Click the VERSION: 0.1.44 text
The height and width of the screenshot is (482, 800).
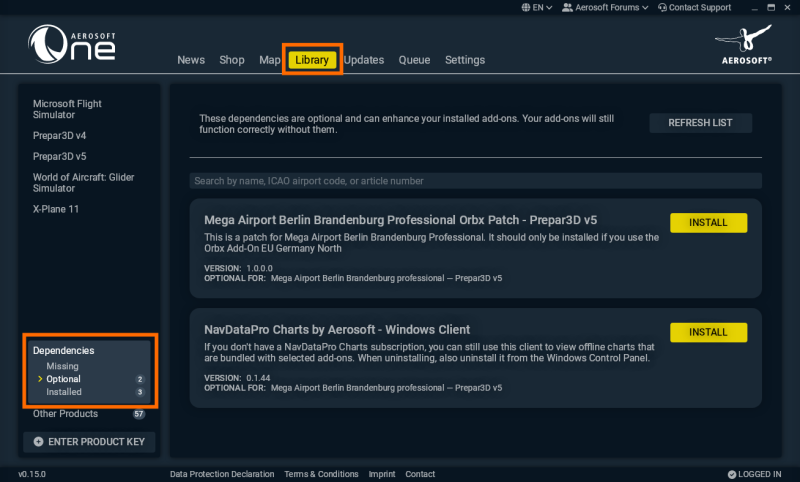coord(237,378)
